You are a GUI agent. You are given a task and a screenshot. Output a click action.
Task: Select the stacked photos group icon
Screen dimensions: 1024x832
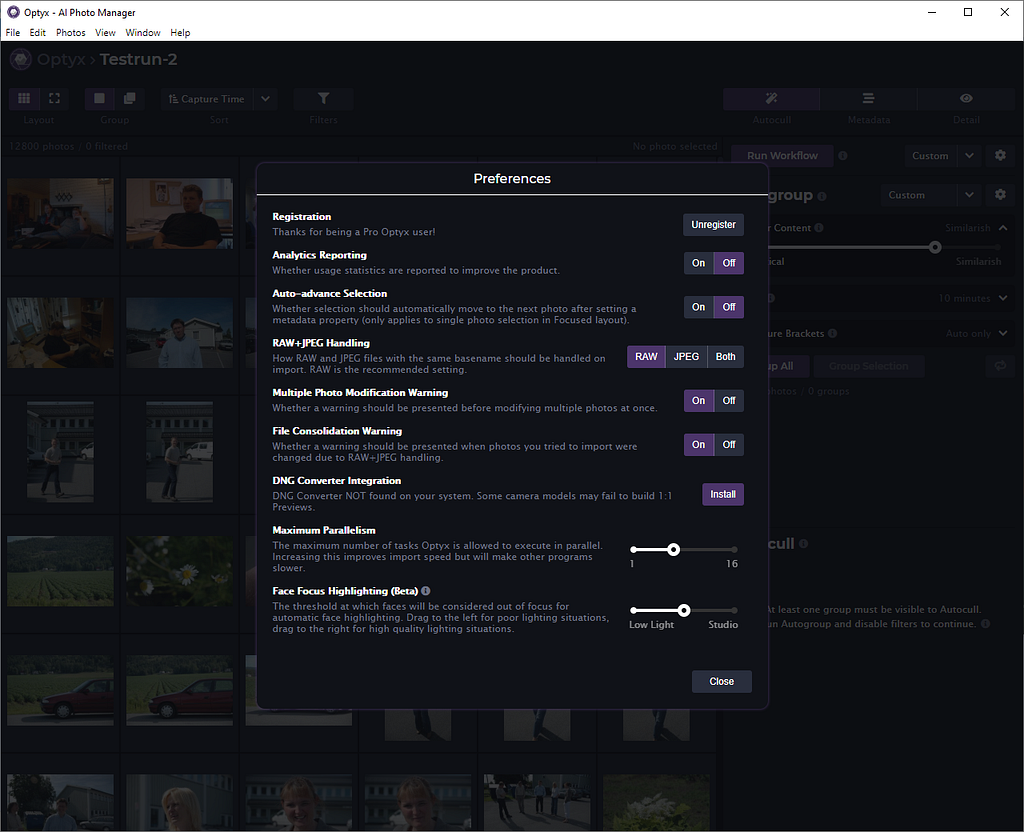click(129, 99)
